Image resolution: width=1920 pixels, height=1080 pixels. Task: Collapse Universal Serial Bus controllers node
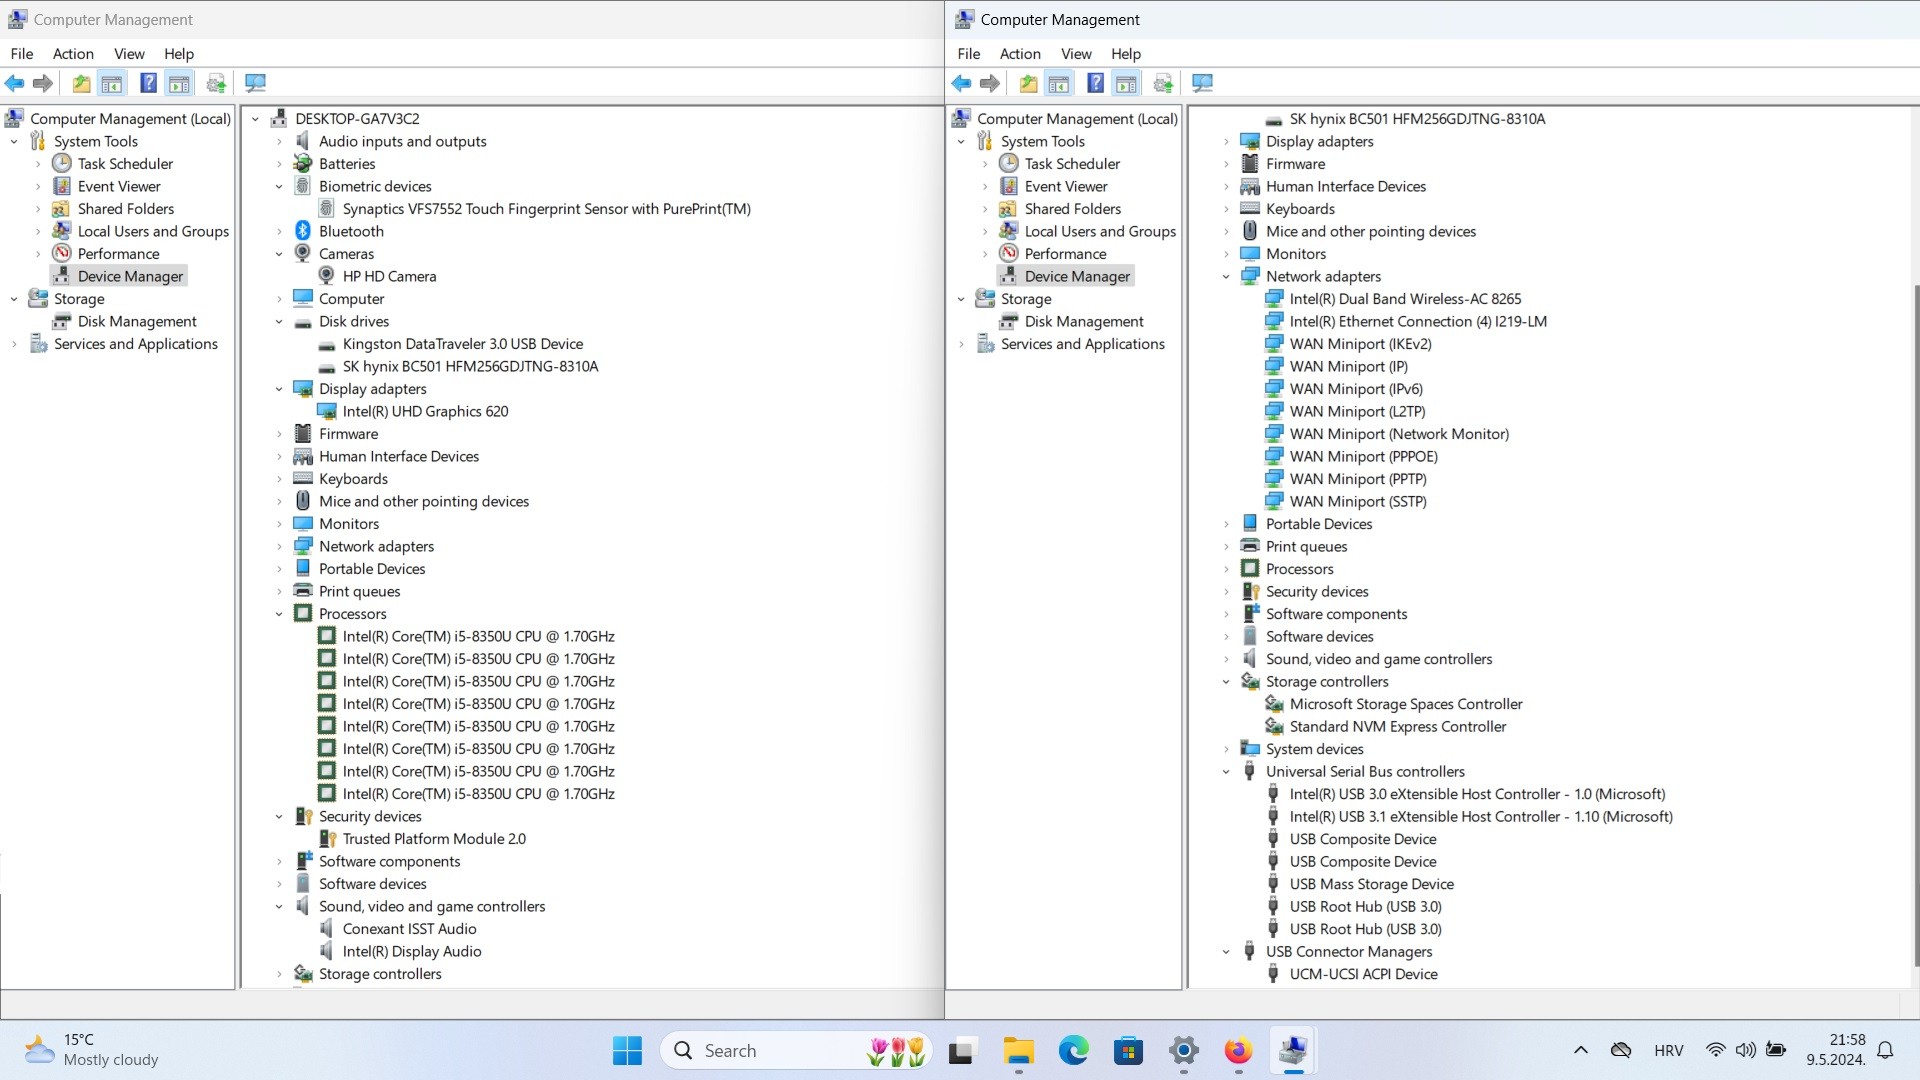pos(1227,772)
